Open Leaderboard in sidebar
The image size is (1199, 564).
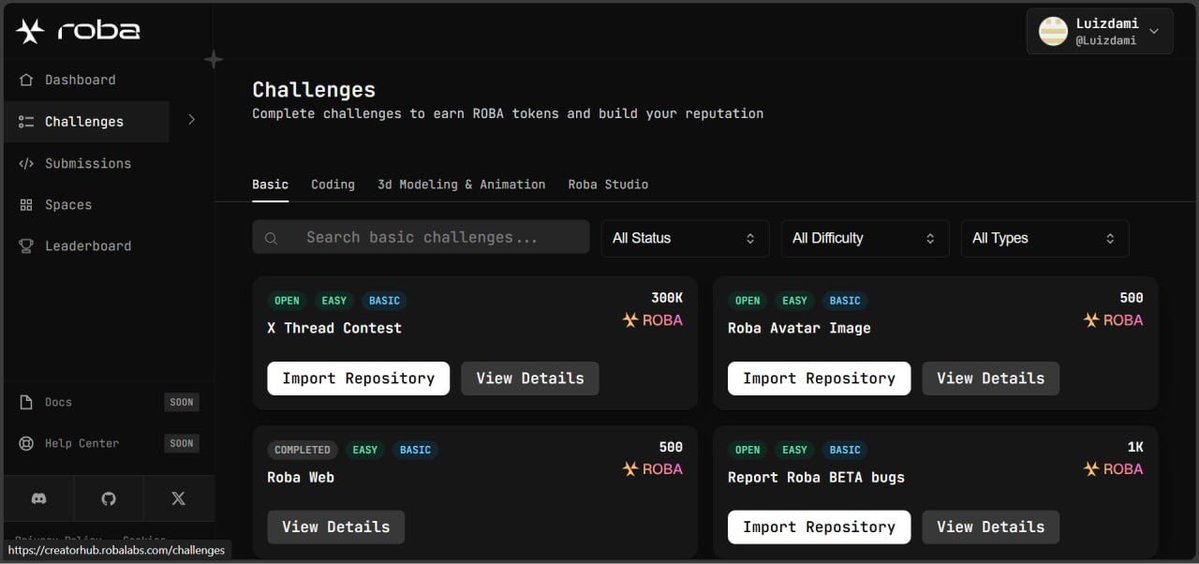click(86, 246)
